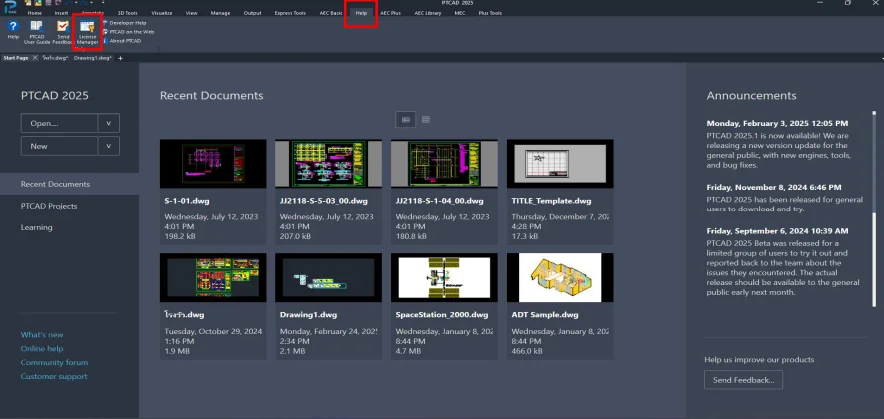Open the Express Tools ribbon tab
The image size is (884, 419).
(x=290, y=12)
